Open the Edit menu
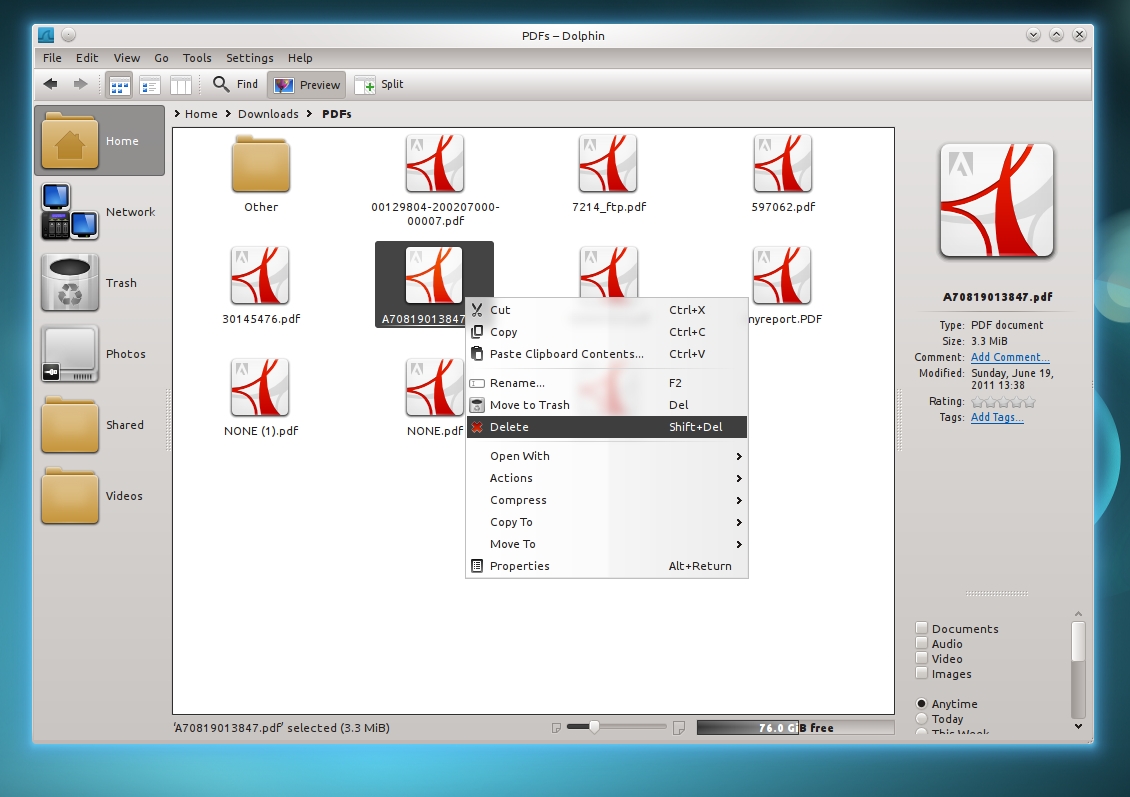 point(86,58)
